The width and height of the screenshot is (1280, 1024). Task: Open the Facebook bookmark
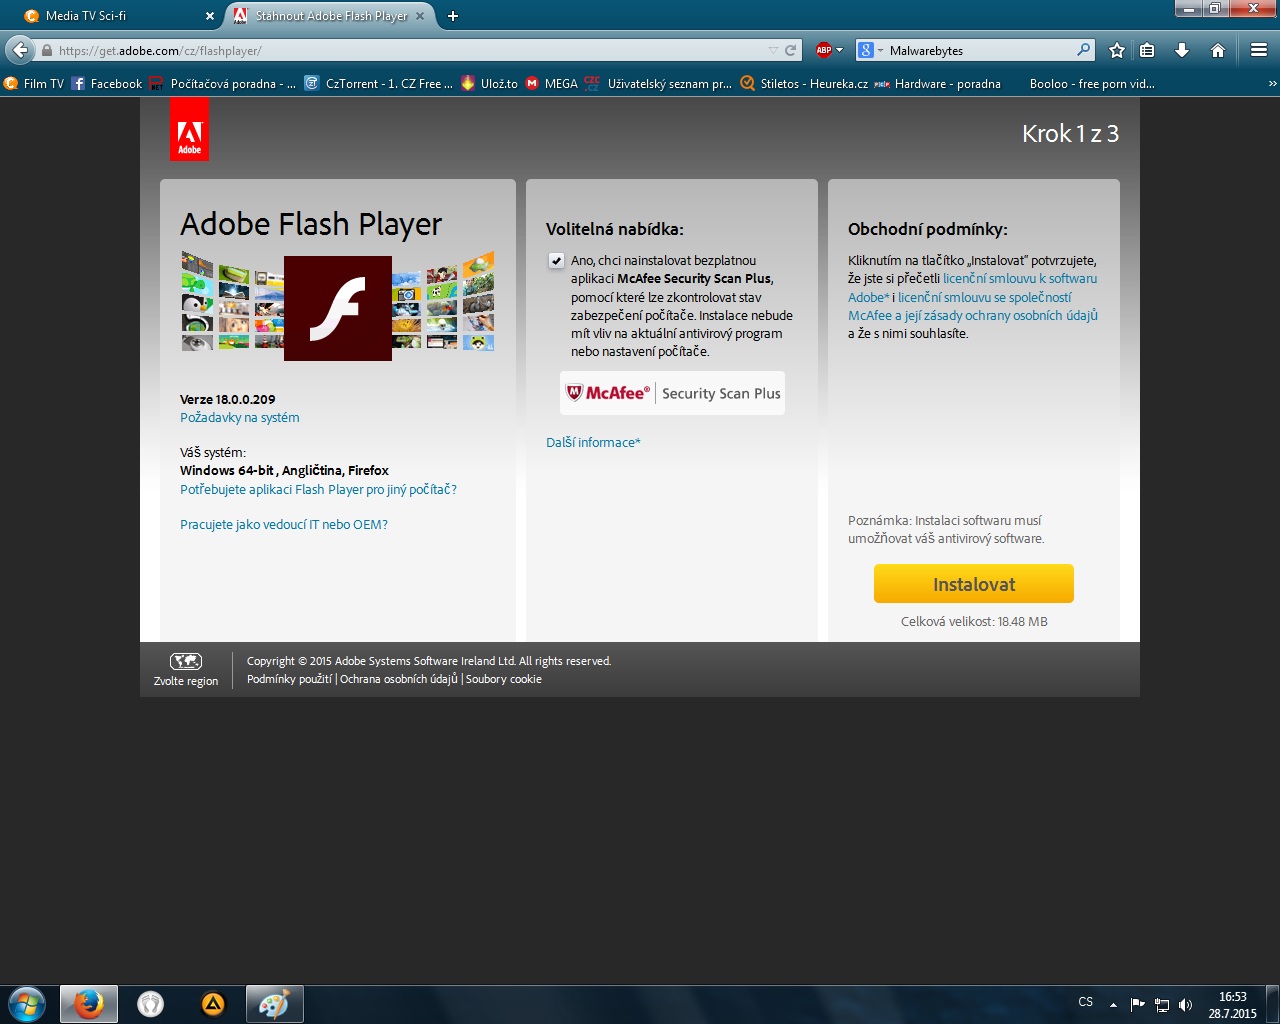pos(107,84)
